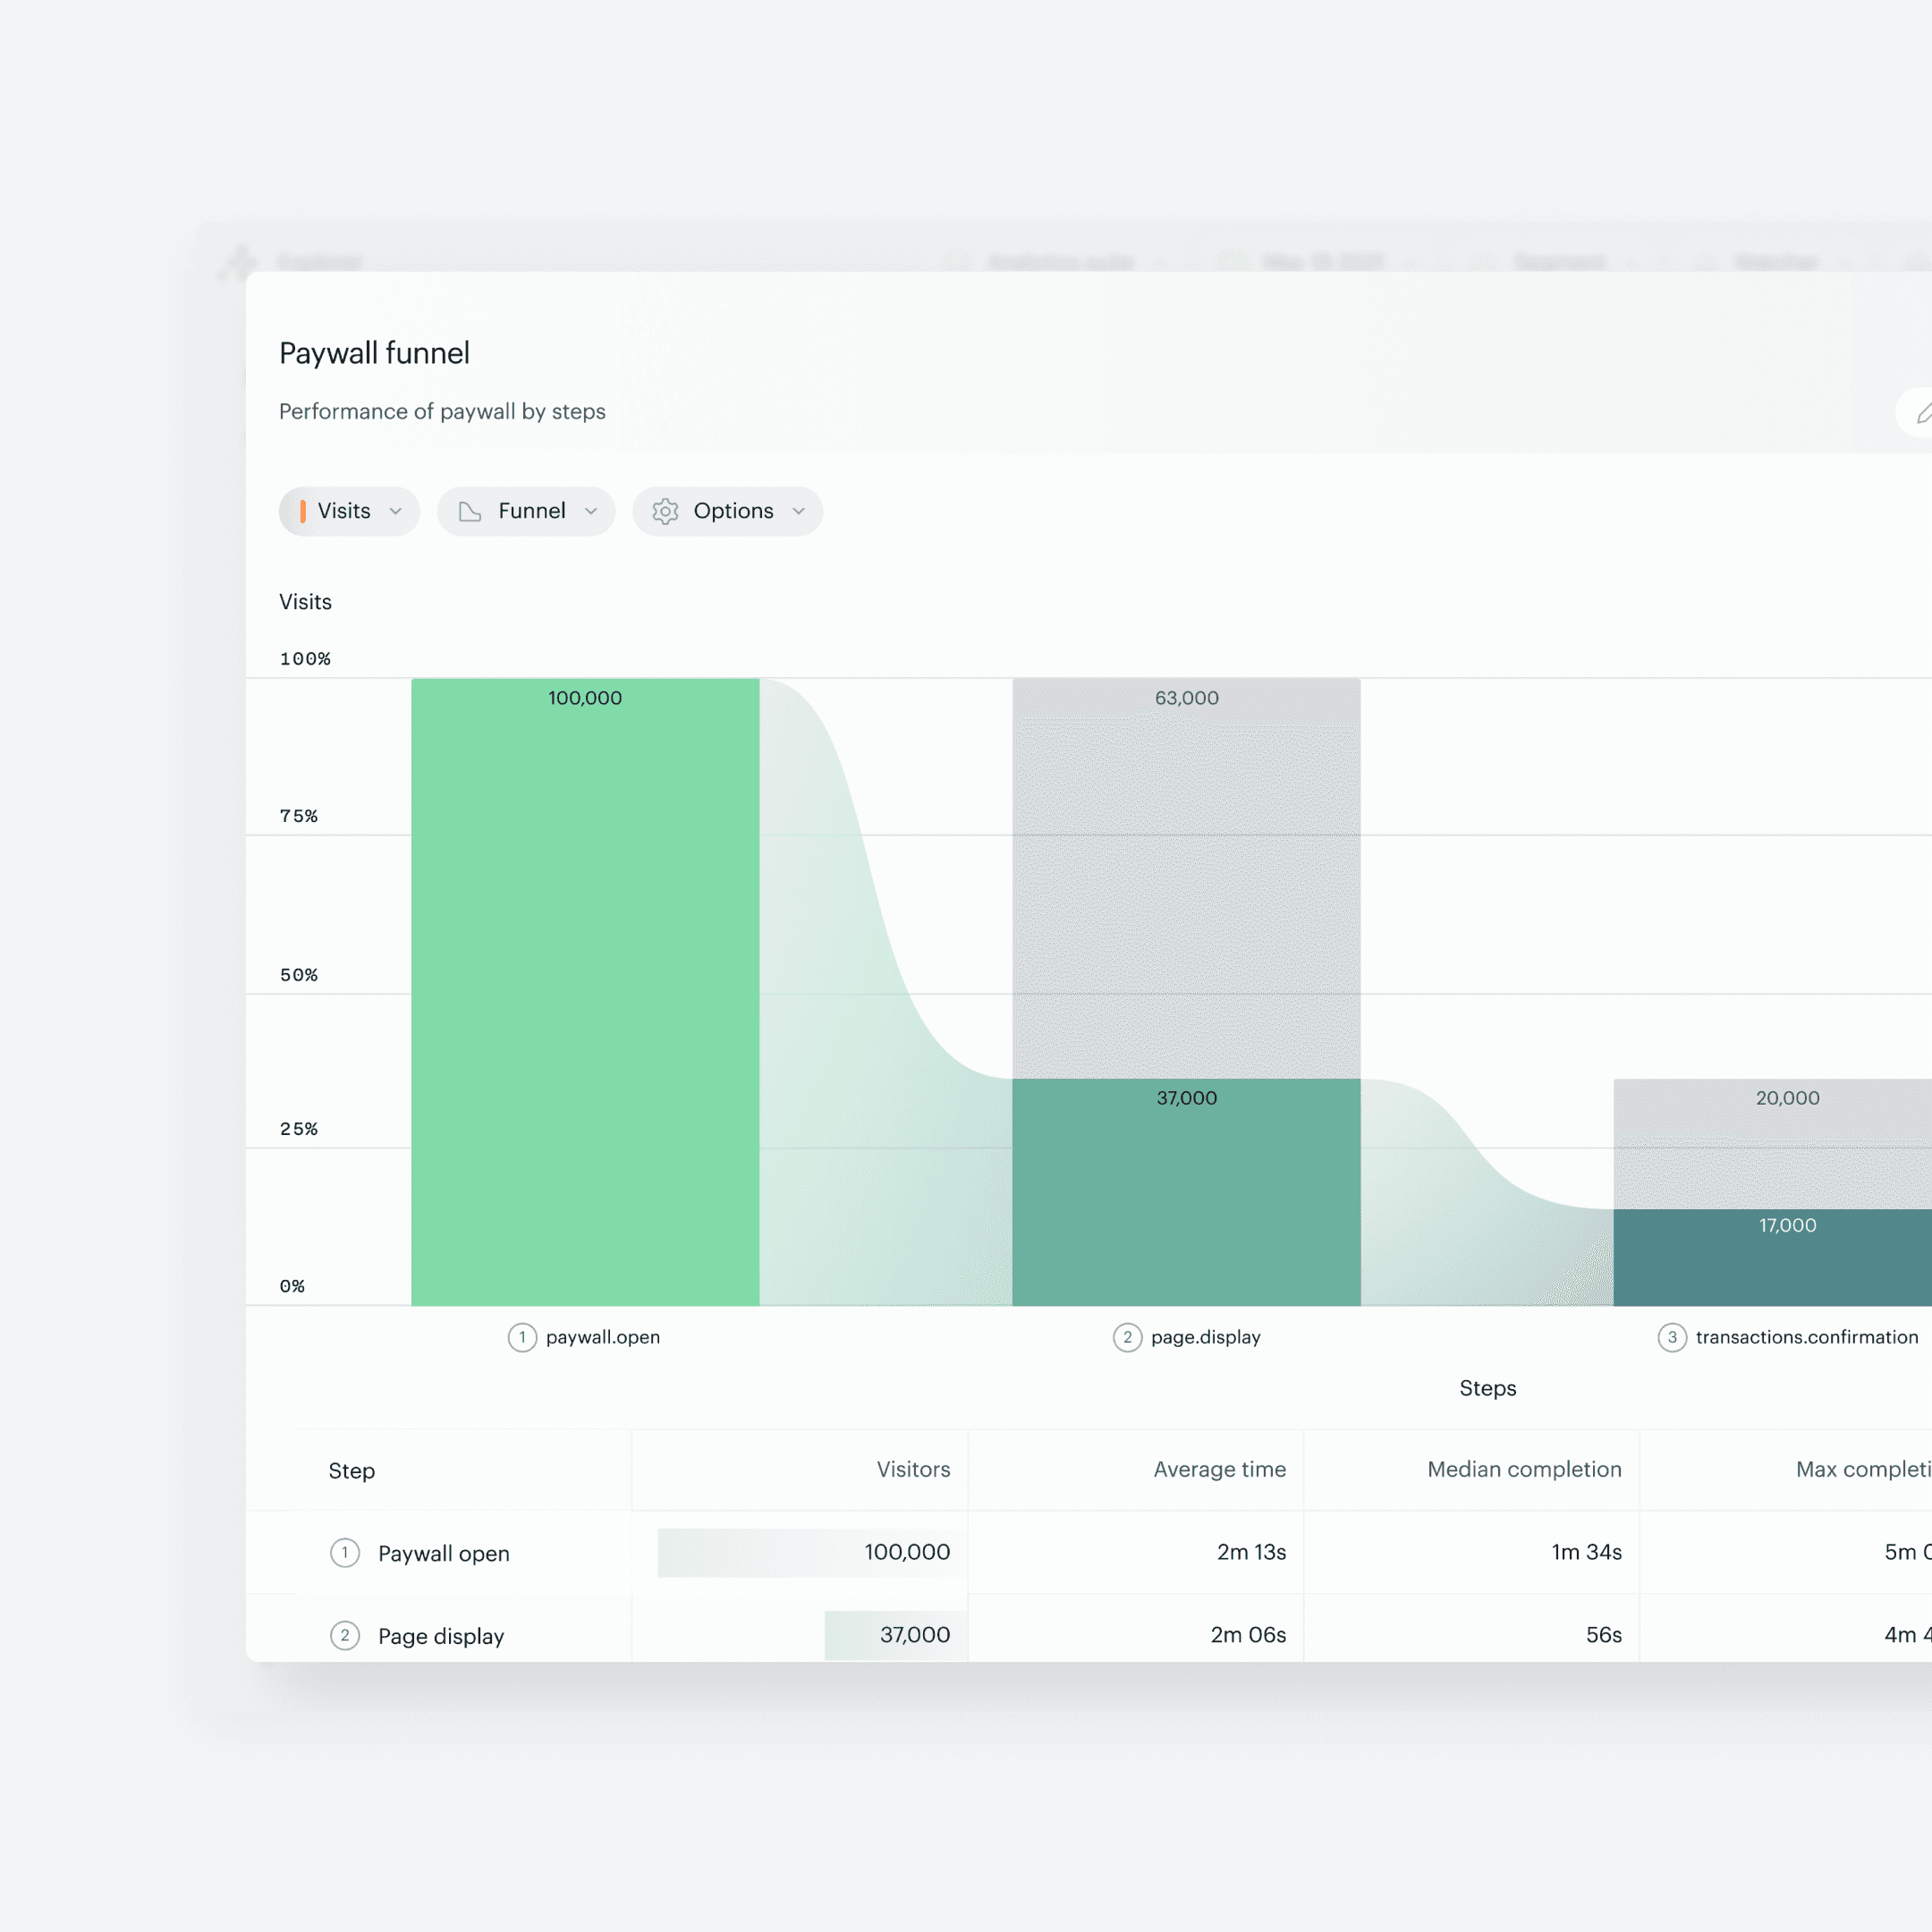Click the 63,000 gray drop-off bar
The width and height of the screenshot is (1932, 1932).
(1186, 880)
